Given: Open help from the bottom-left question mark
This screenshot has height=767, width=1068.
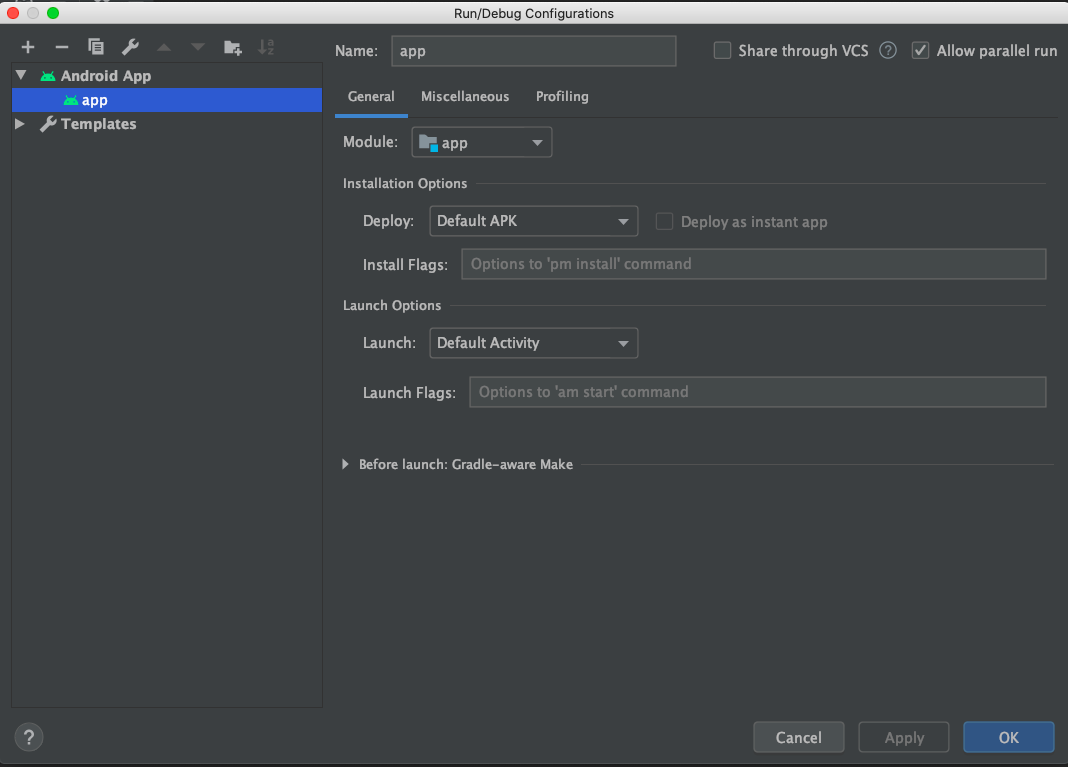Looking at the screenshot, I should tap(28, 737).
